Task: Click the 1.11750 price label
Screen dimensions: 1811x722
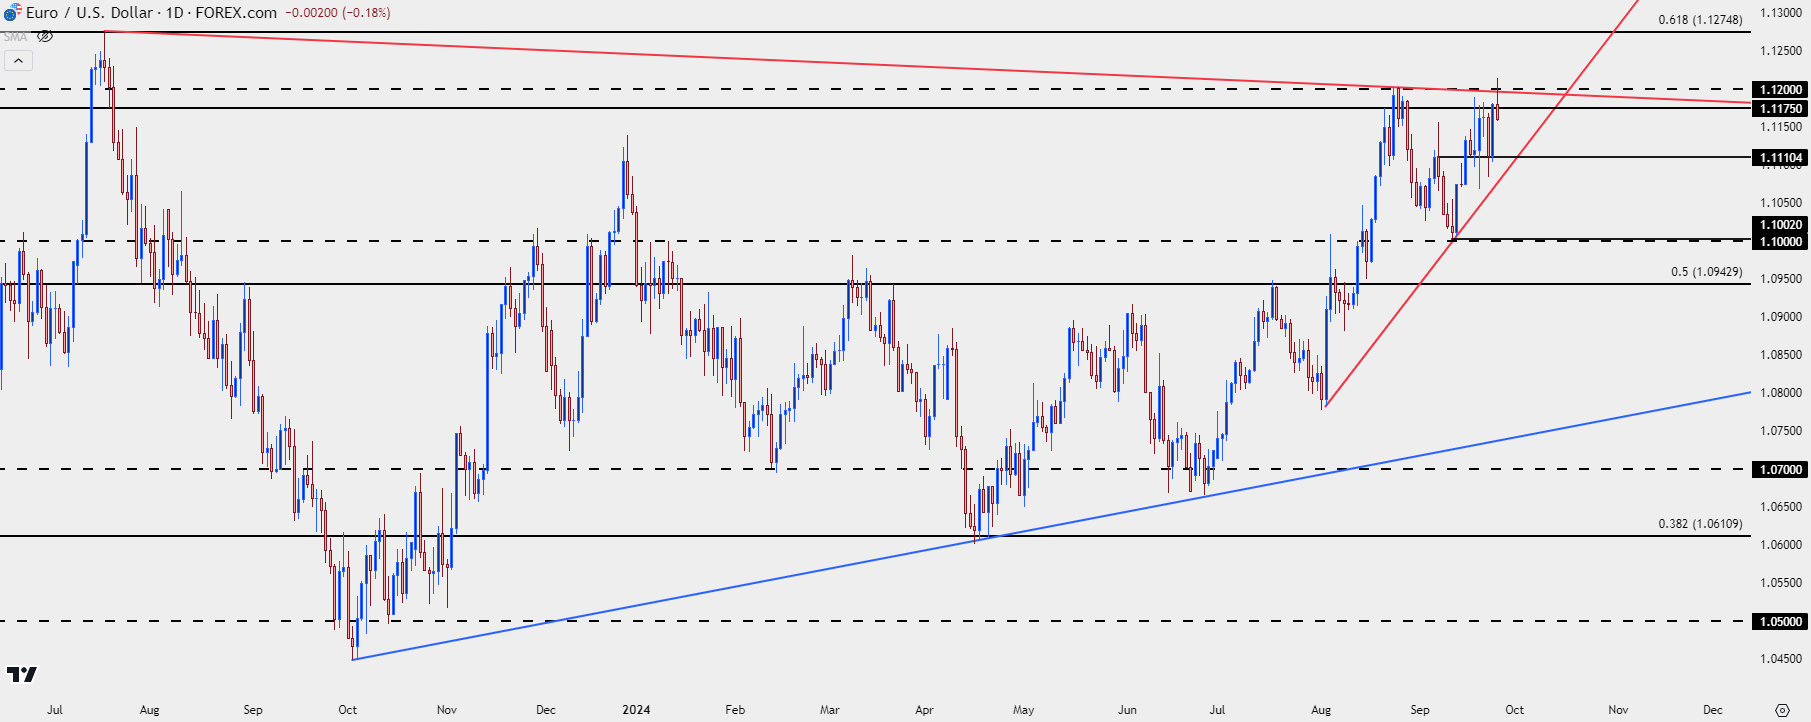Action: pos(1781,108)
